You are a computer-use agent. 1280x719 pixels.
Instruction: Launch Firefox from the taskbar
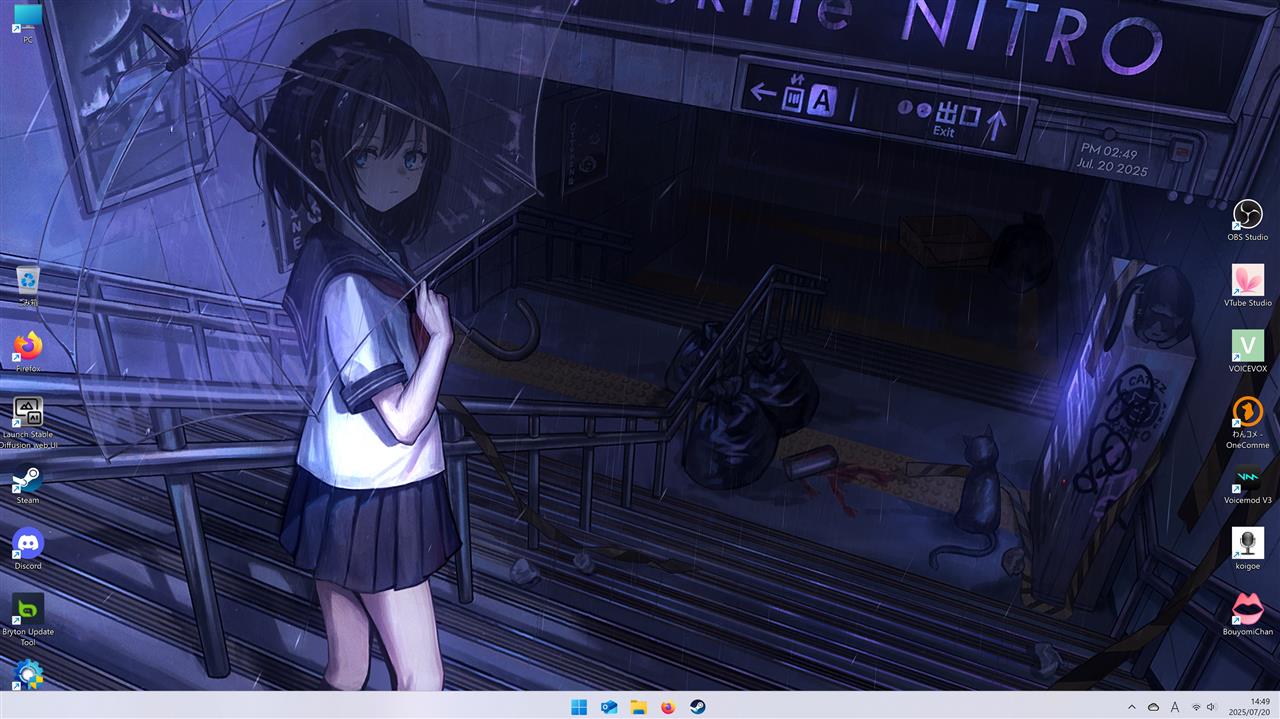tap(668, 707)
